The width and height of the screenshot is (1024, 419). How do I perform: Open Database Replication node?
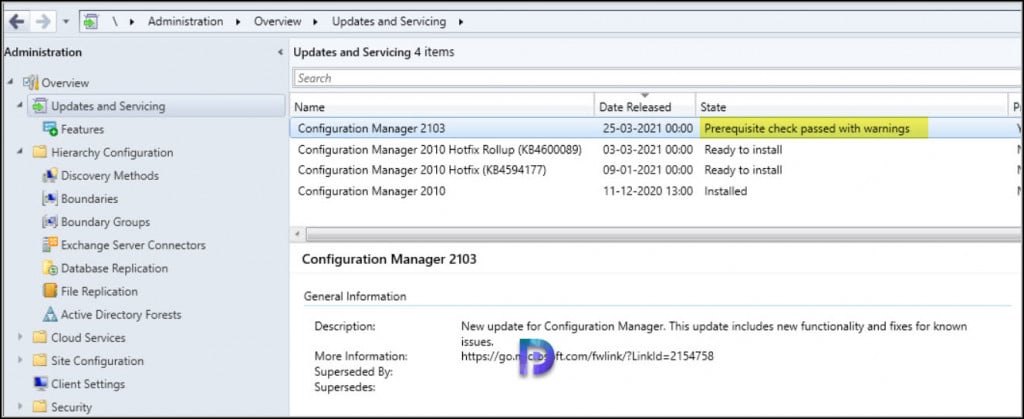(114, 268)
